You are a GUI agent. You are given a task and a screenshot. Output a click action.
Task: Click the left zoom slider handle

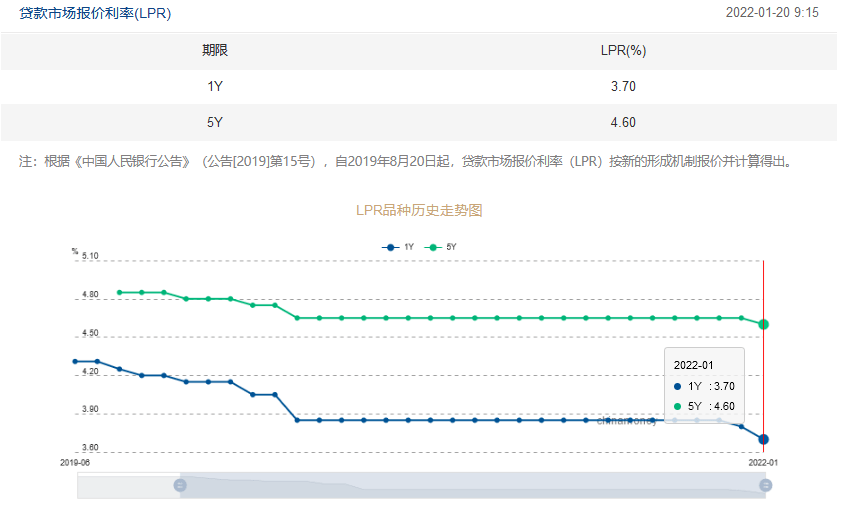coord(180,485)
